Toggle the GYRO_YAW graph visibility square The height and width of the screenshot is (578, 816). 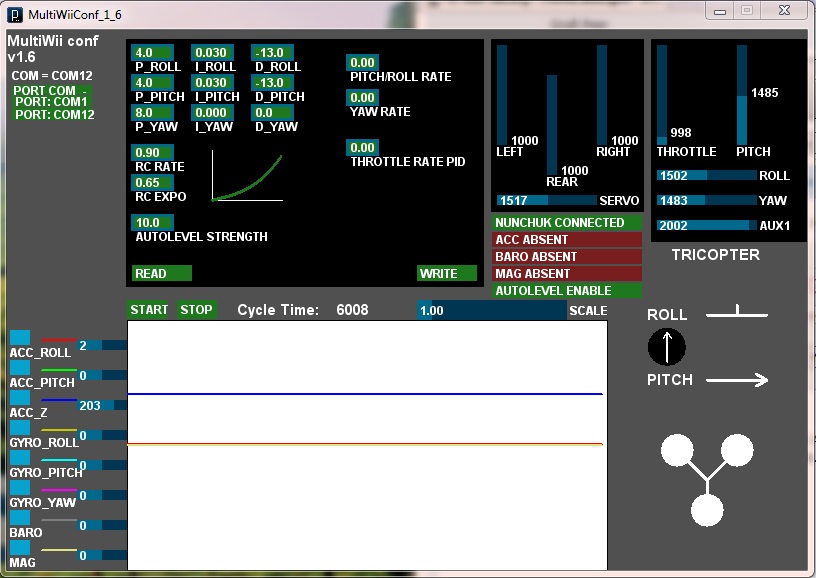[20, 487]
